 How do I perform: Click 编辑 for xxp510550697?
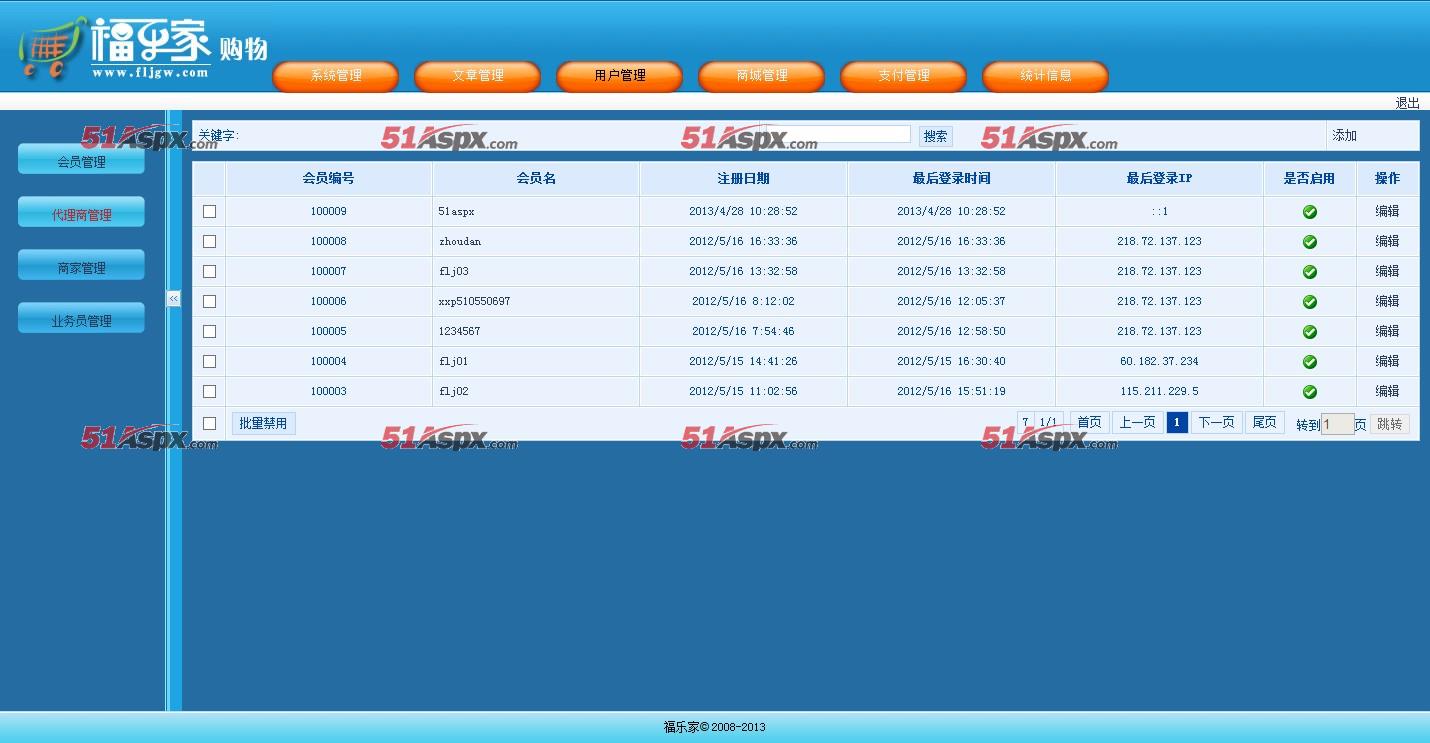[1387, 301]
